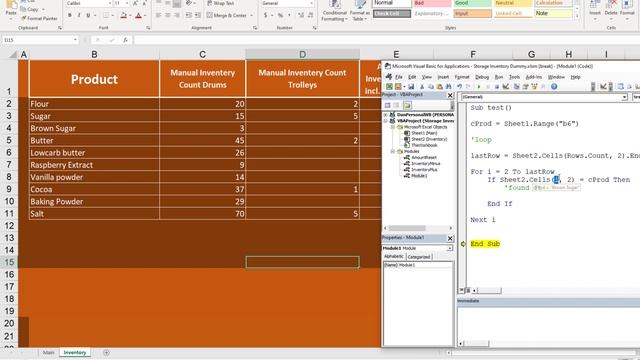Expand the DanPersonalWB project node
640x360 pixels.
tap(386, 115)
